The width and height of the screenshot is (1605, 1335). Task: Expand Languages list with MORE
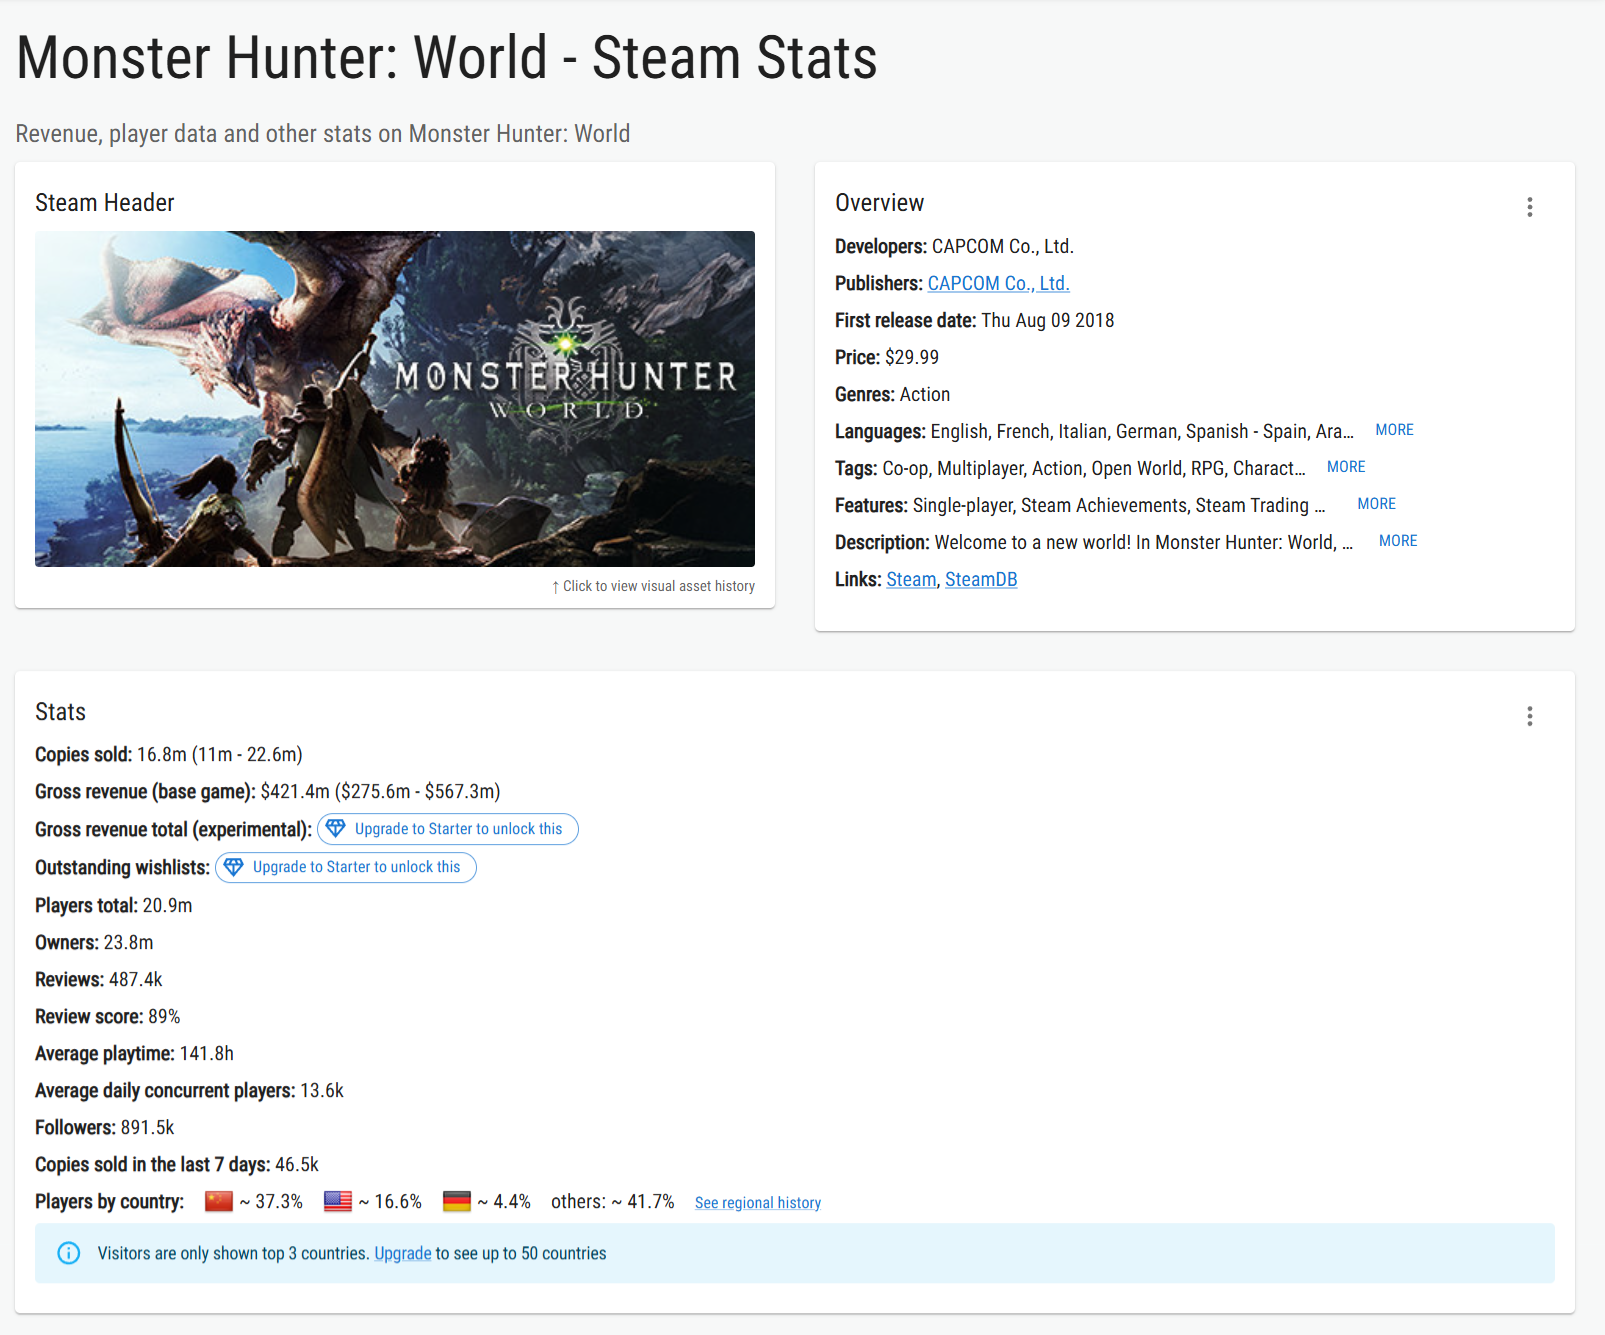pyautogui.click(x=1394, y=430)
